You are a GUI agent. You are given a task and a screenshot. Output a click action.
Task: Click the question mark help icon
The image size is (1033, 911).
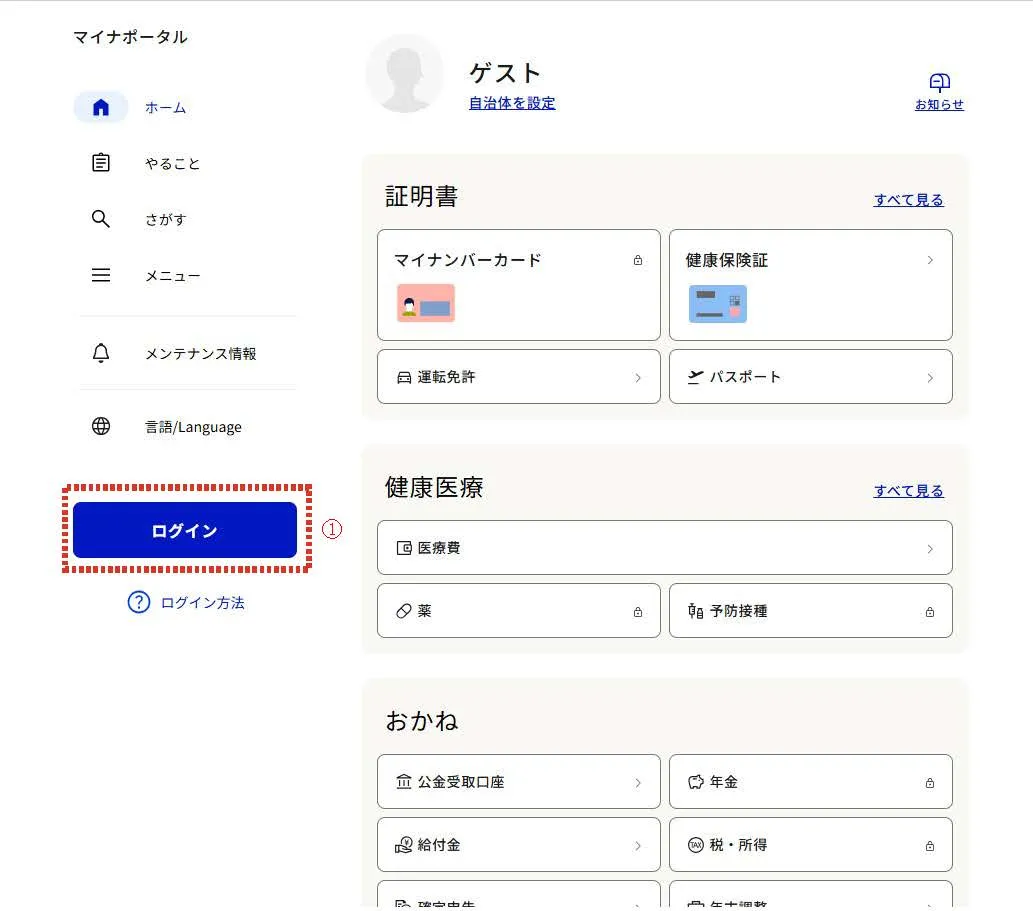click(x=139, y=602)
